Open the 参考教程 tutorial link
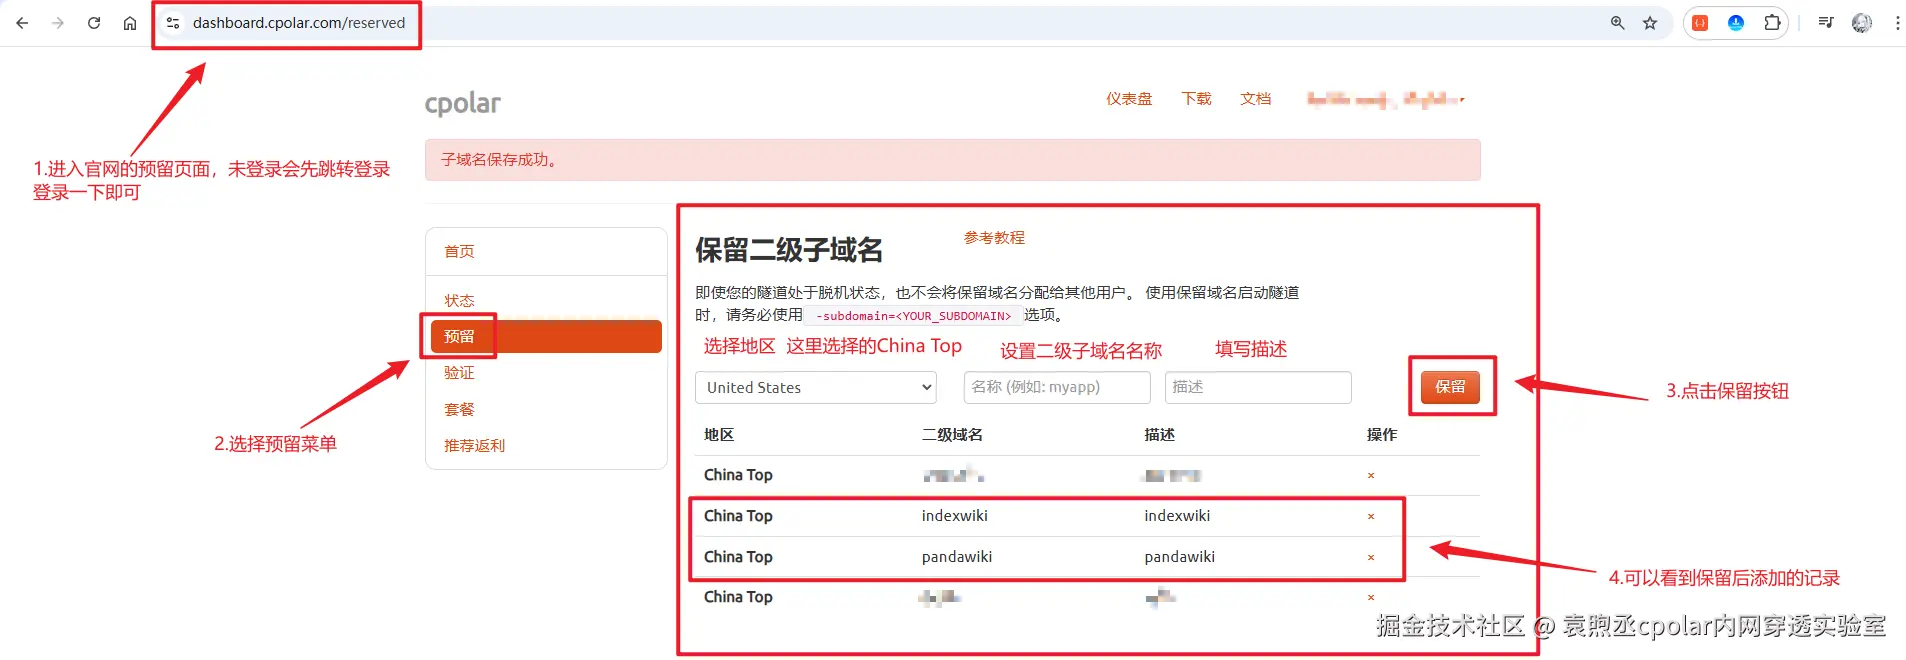Image resolution: width=1906 pixels, height=660 pixels. [994, 238]
